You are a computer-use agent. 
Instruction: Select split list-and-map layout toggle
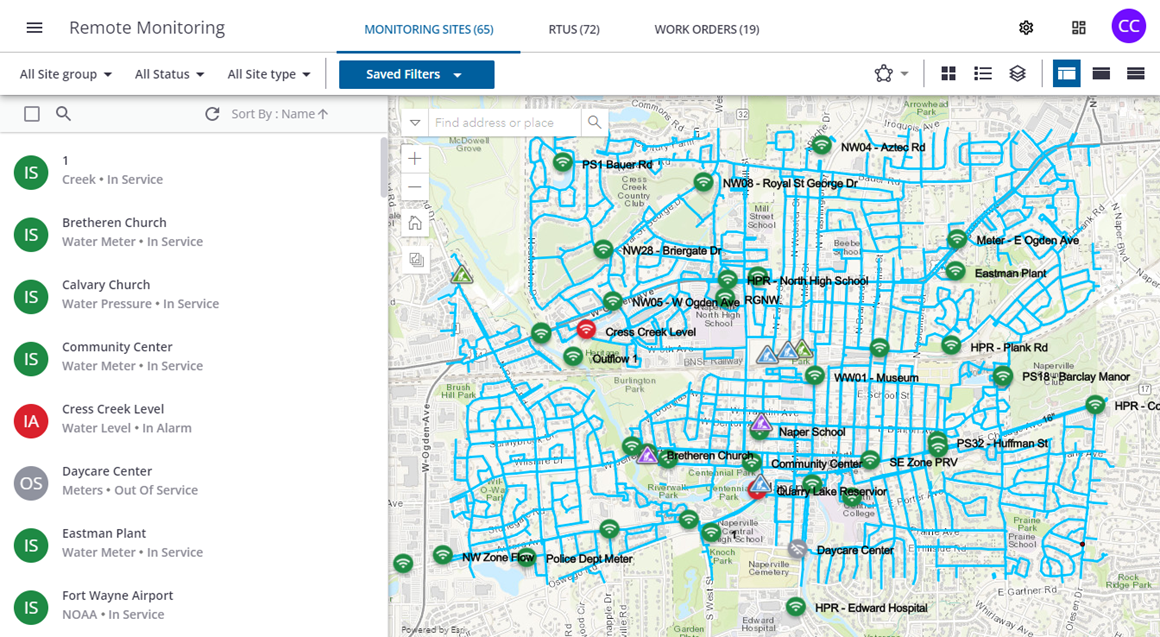click(1066, 73)
